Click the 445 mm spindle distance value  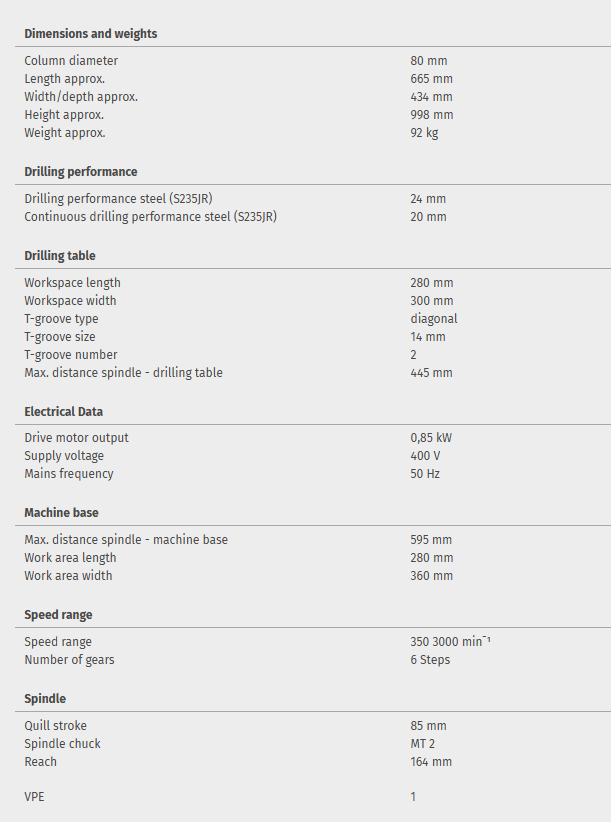(431, 373)
